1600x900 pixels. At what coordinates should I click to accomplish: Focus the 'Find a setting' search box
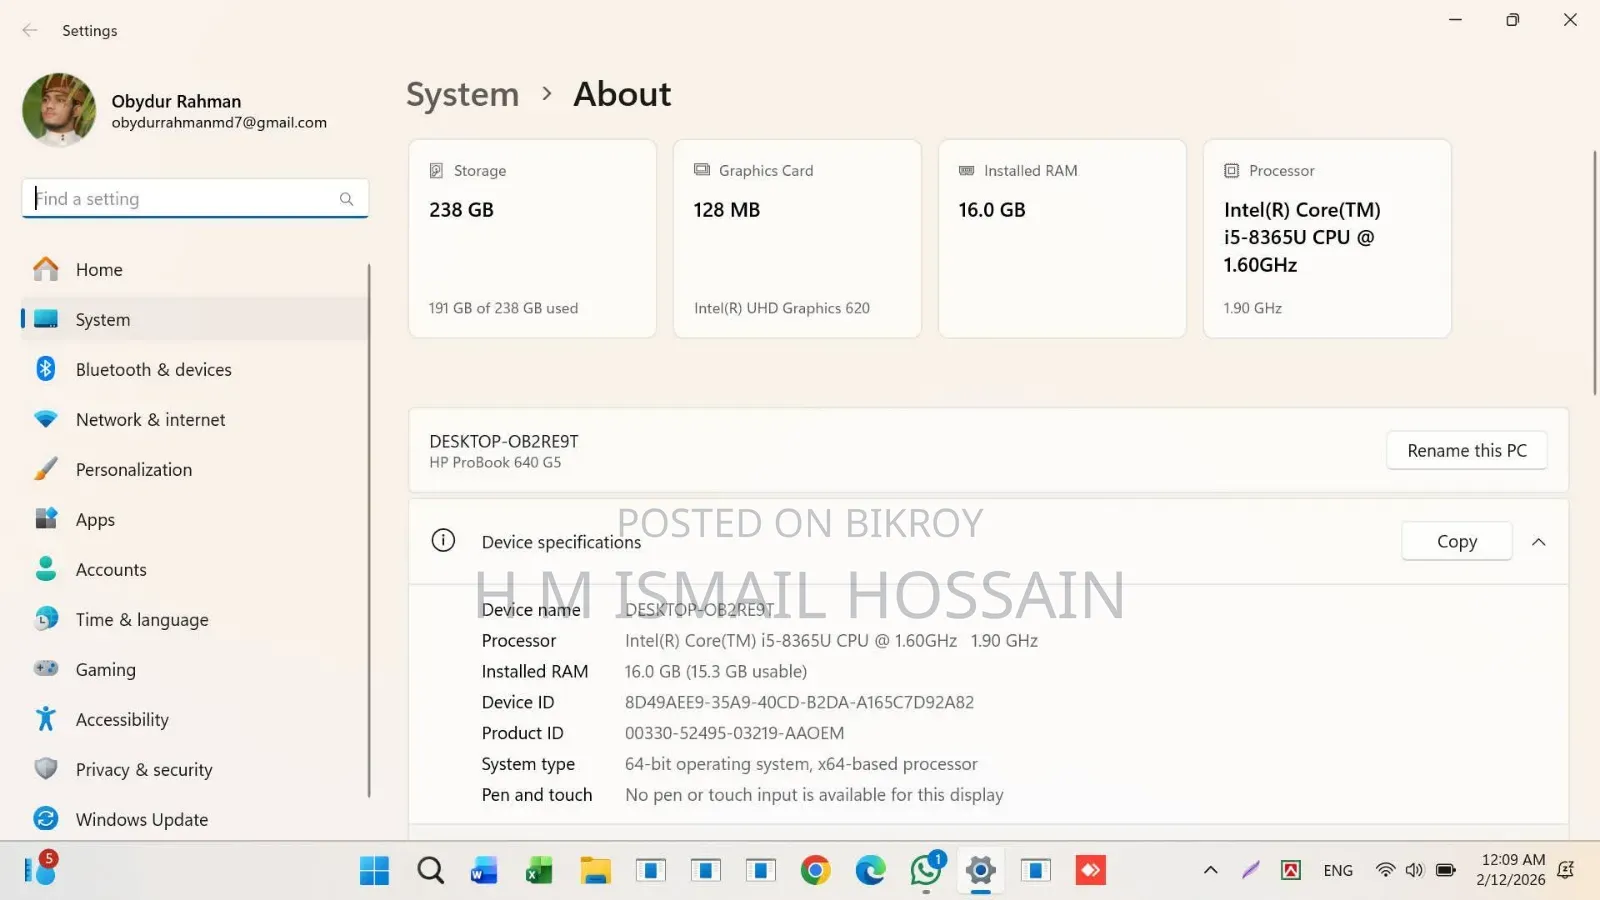195,198
